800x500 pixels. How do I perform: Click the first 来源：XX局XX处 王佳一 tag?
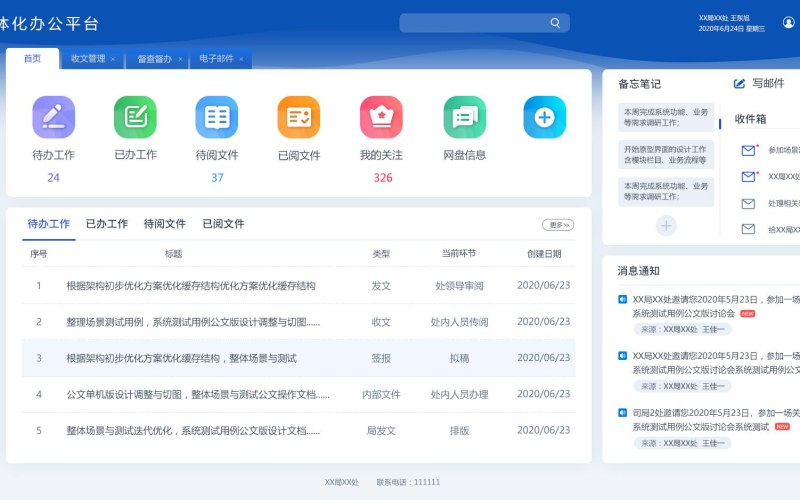click(682, 330)
